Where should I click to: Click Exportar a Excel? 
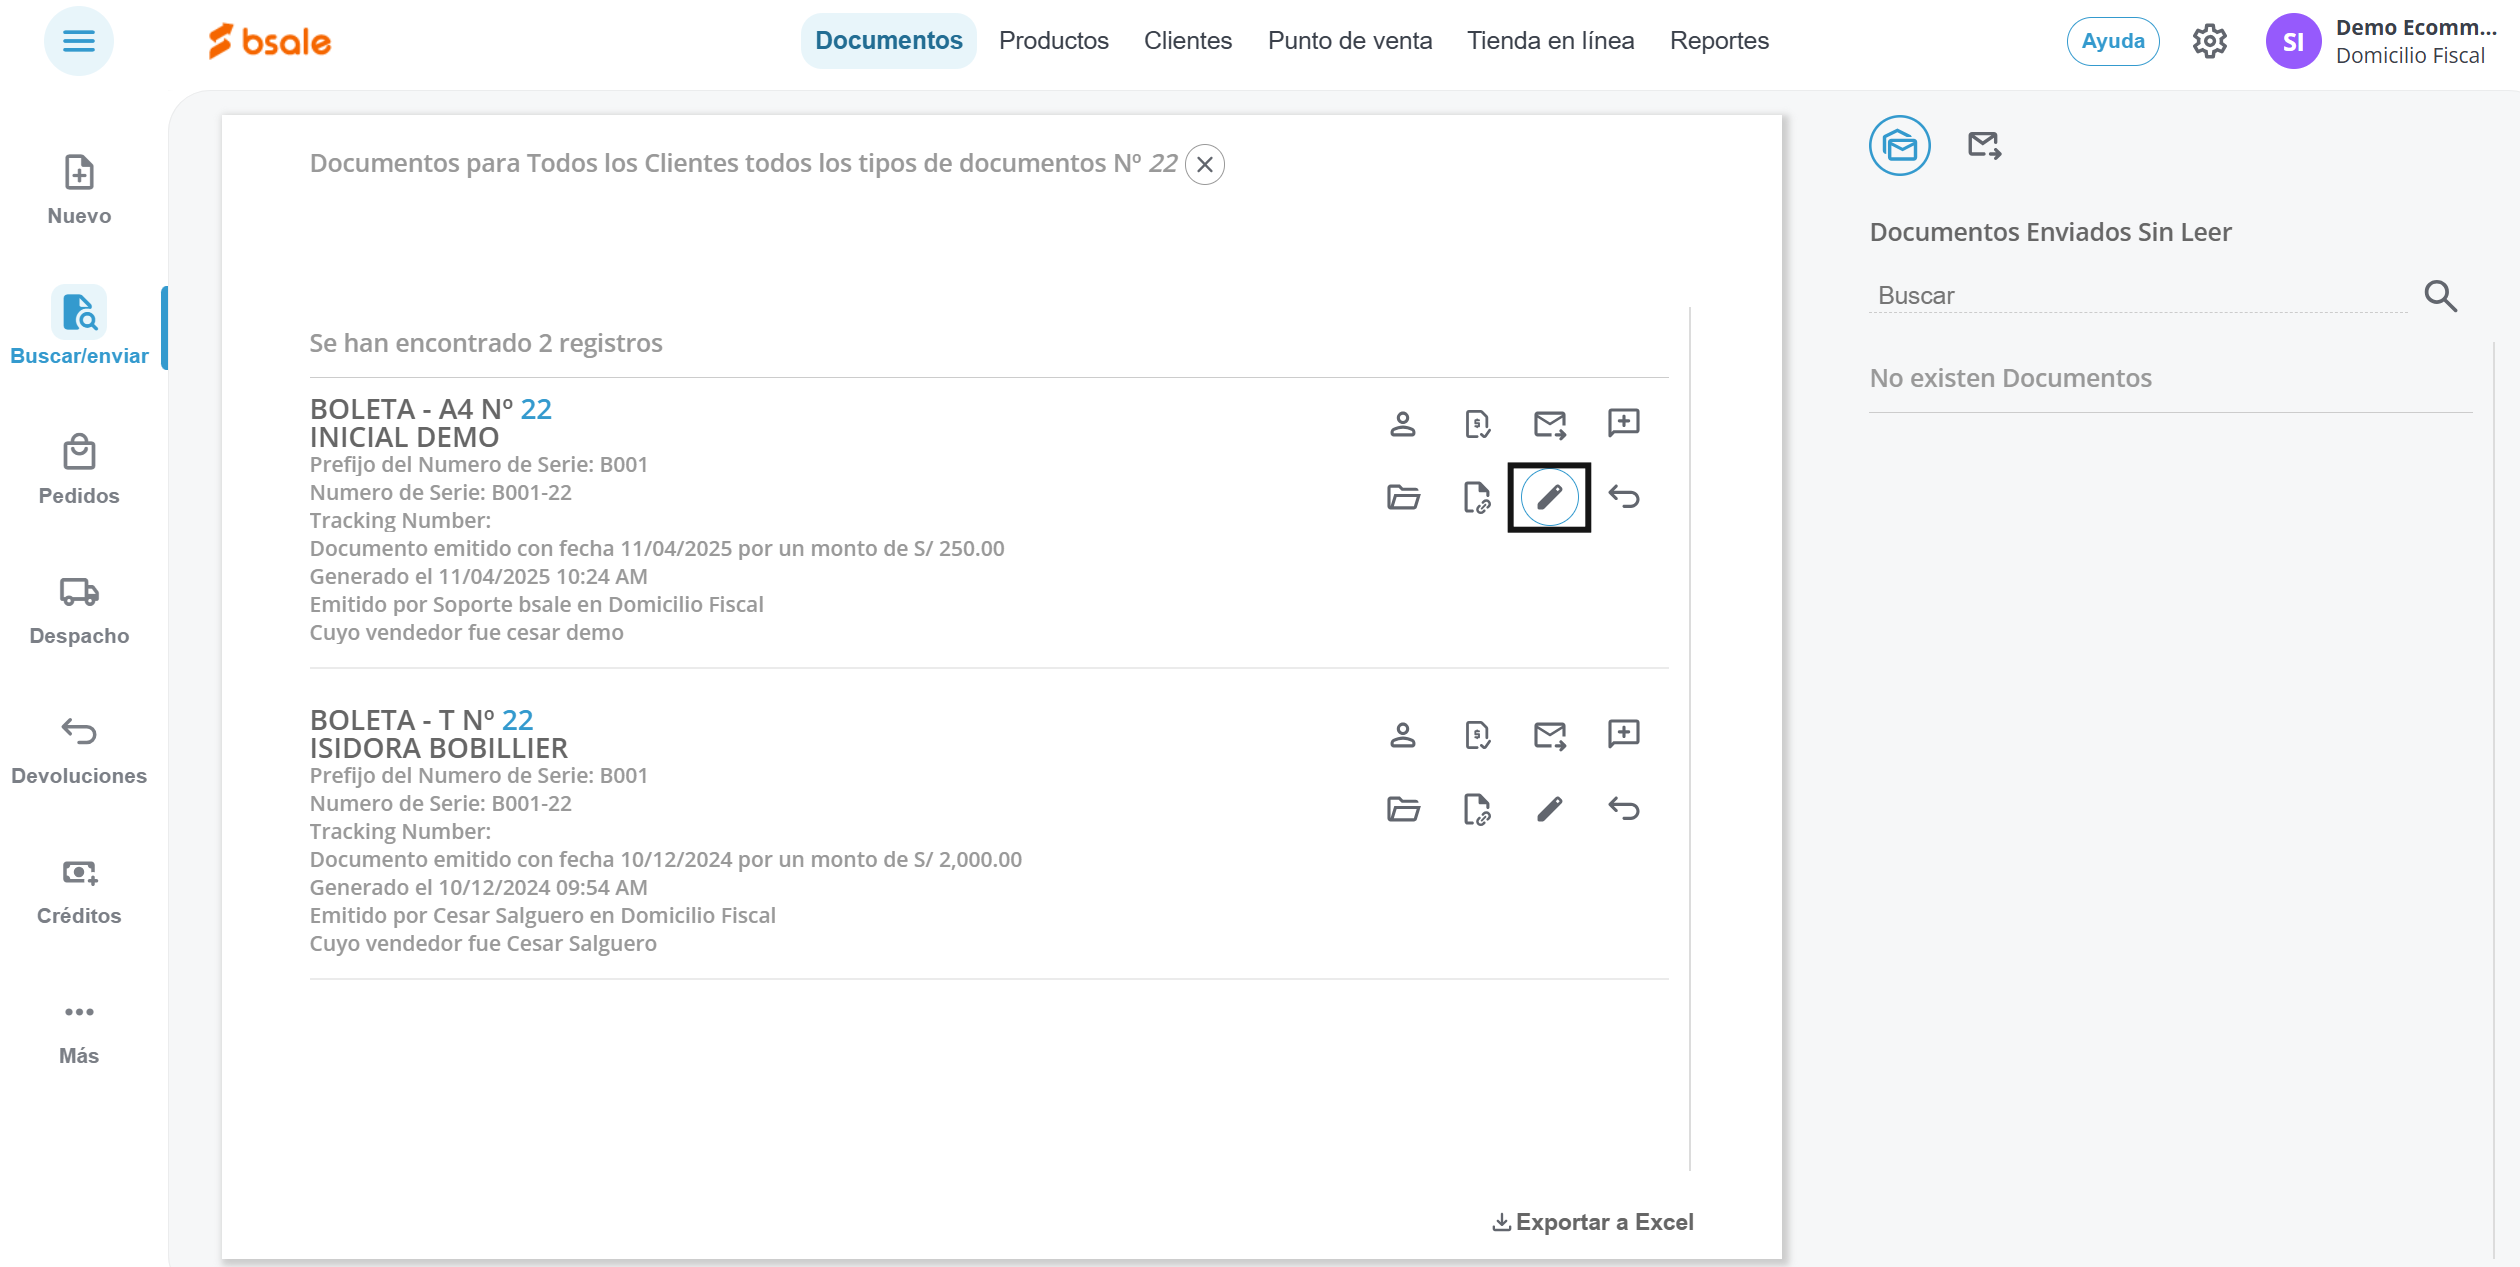click(1592, 1222)
